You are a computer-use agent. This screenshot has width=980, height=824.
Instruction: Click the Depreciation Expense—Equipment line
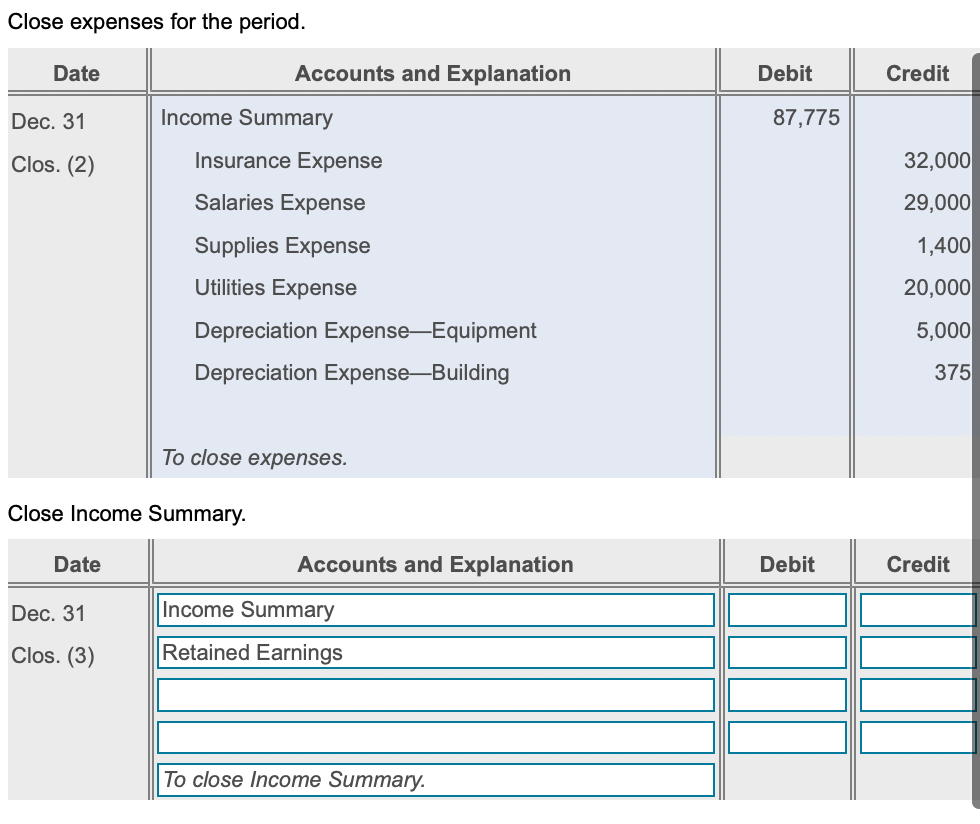[365, 330]
